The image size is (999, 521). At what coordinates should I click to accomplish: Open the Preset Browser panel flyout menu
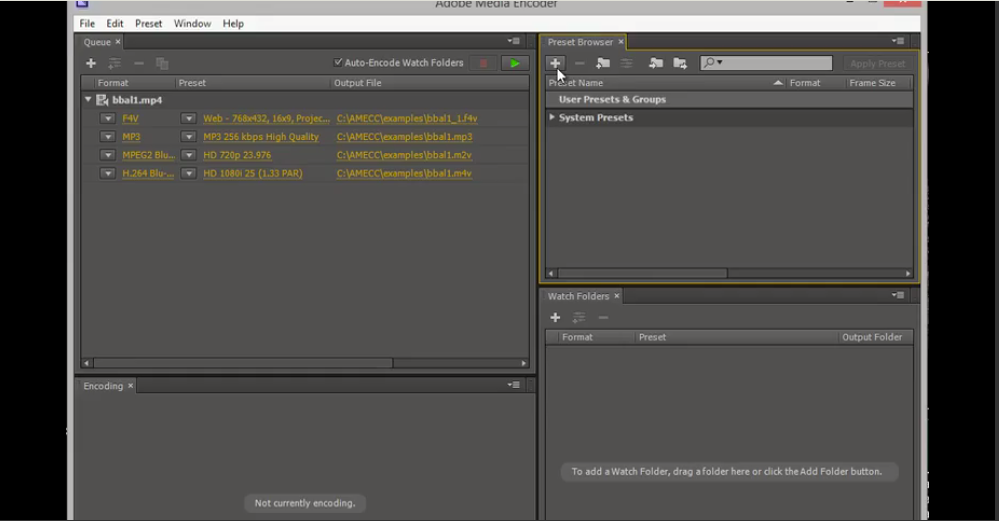coord(898,41)
